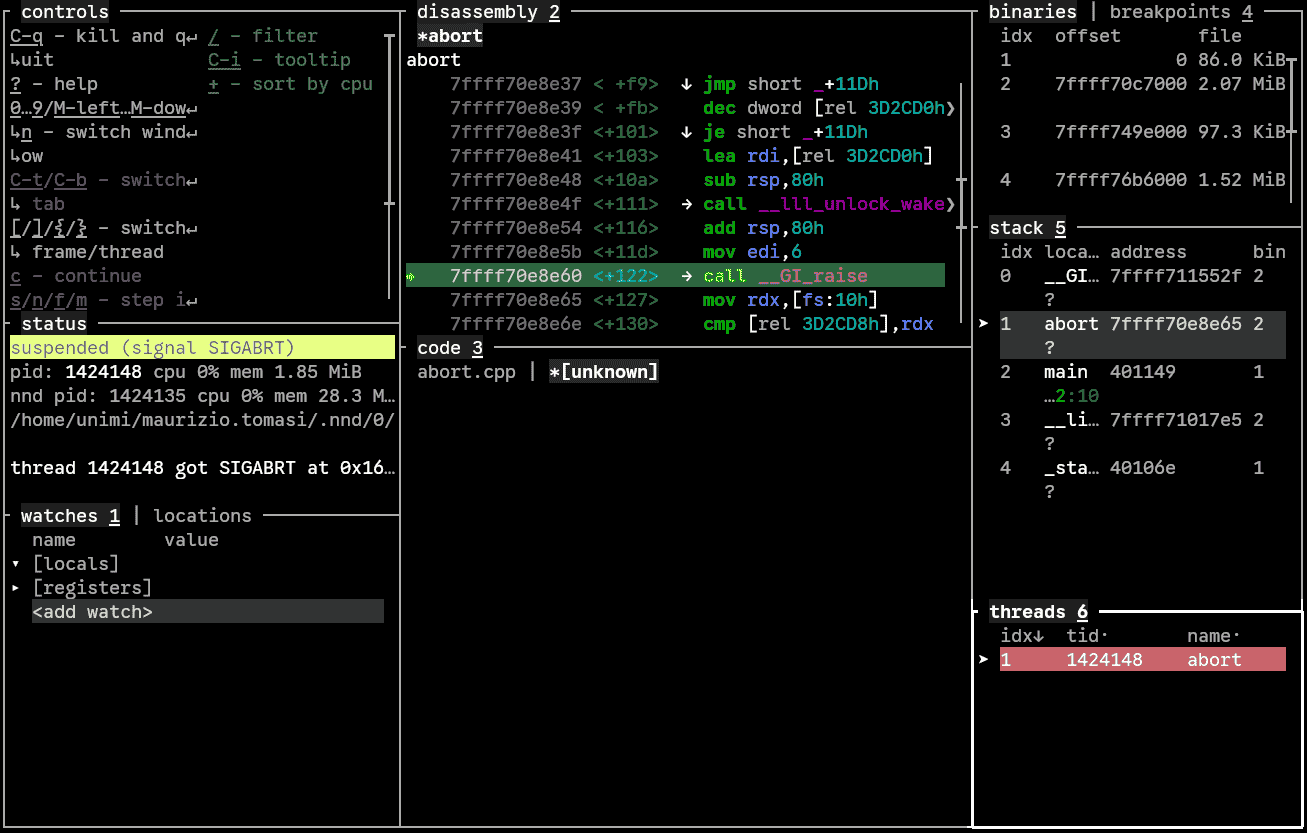1307x833 pixels.
Task: Click the current instruction pointer arrow in disassembly
Action: 410,276
